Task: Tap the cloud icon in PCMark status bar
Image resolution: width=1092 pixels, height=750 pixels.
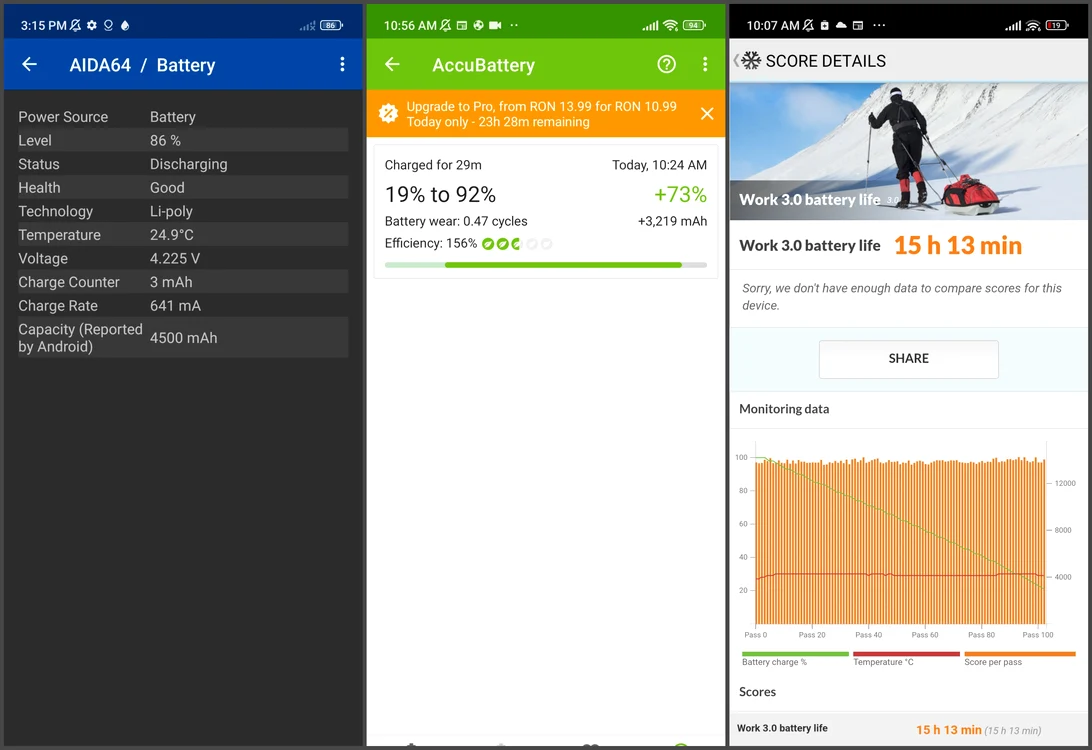Action: click(841, 25)
